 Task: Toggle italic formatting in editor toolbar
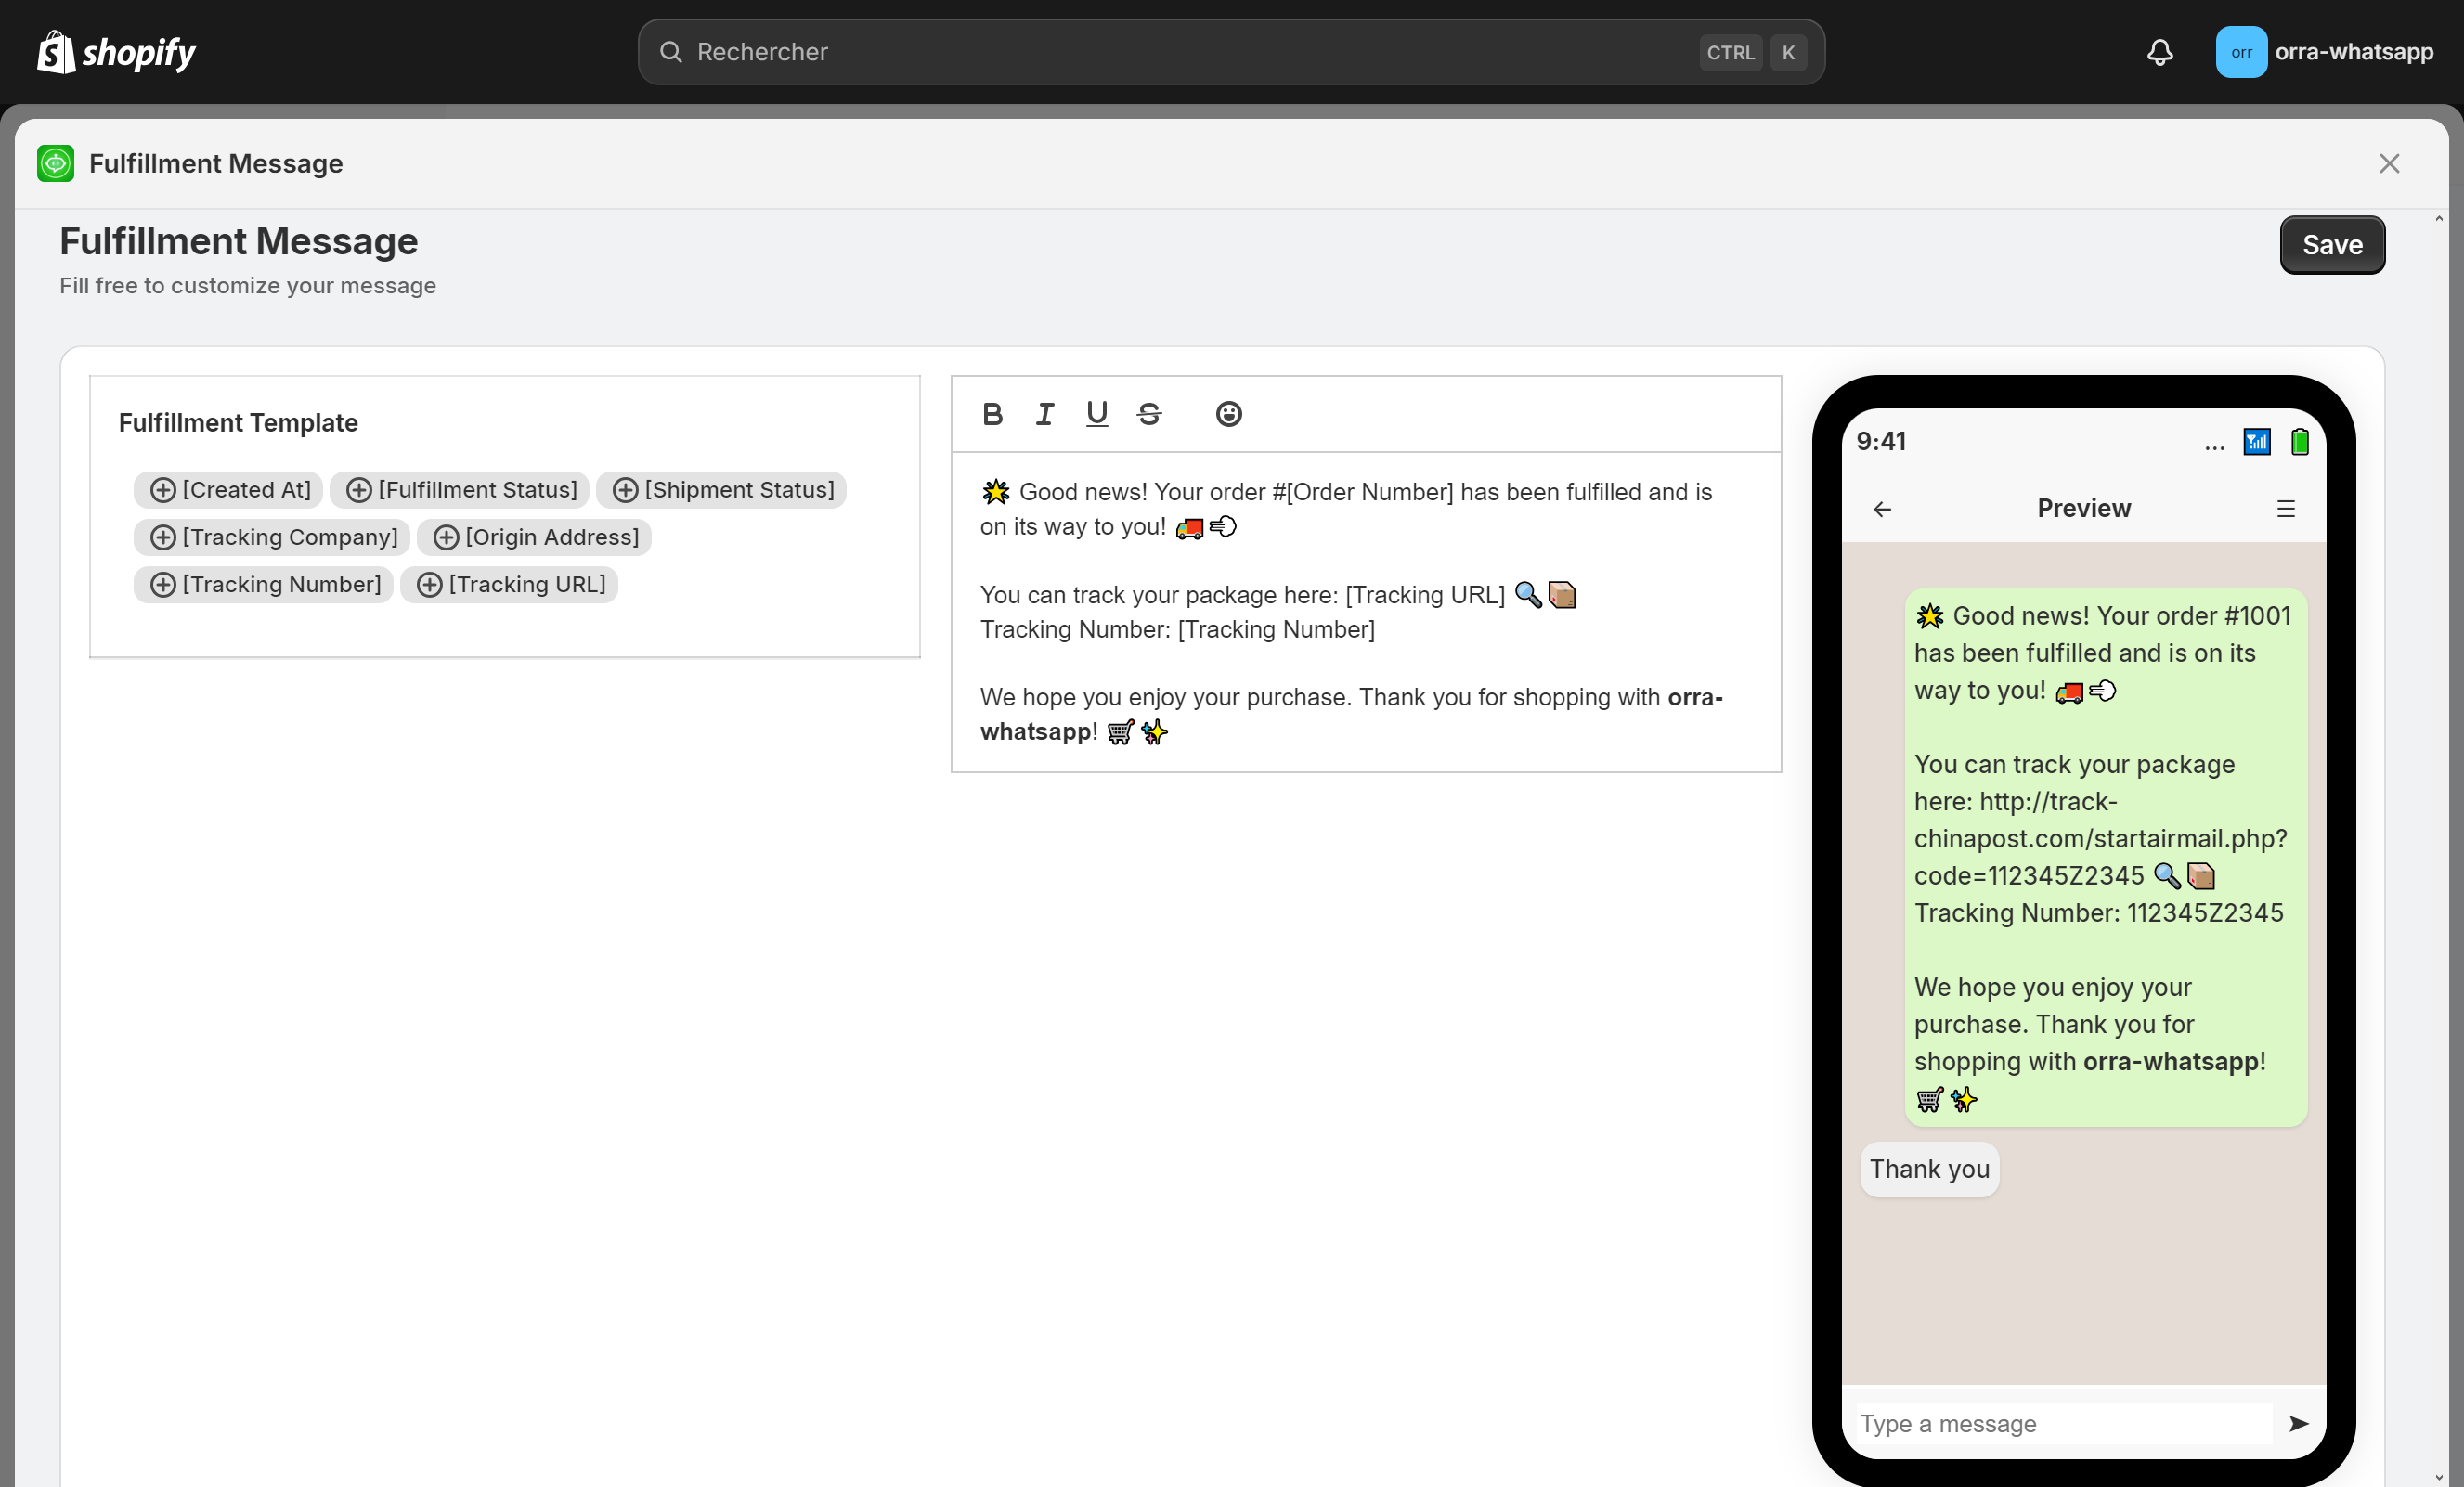[x=1044, y=414]
